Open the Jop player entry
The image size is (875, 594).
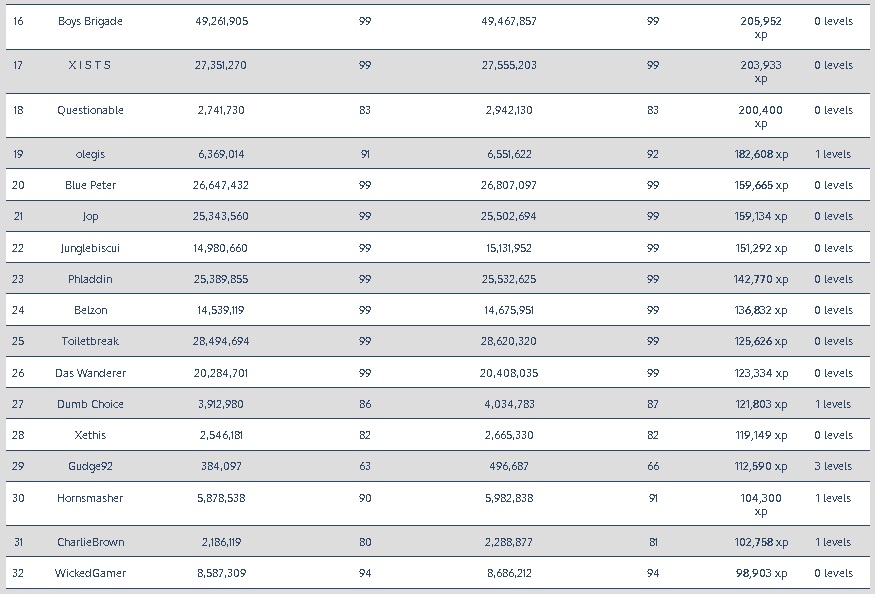90,216
